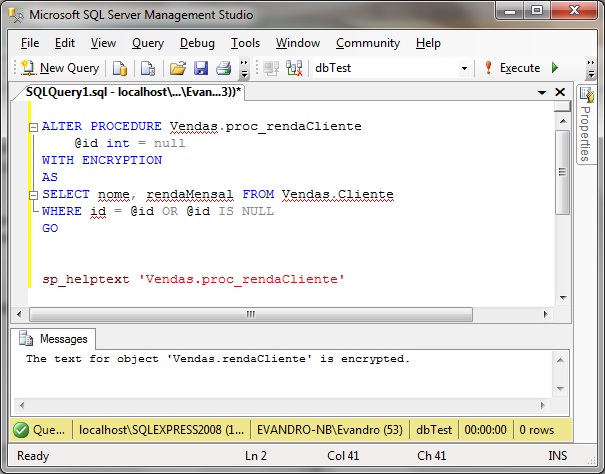This screenshot has height=474, width=605.
Task: Click localhost\SQLEXPRESS2008 in status bar
Action: (161, 430)
